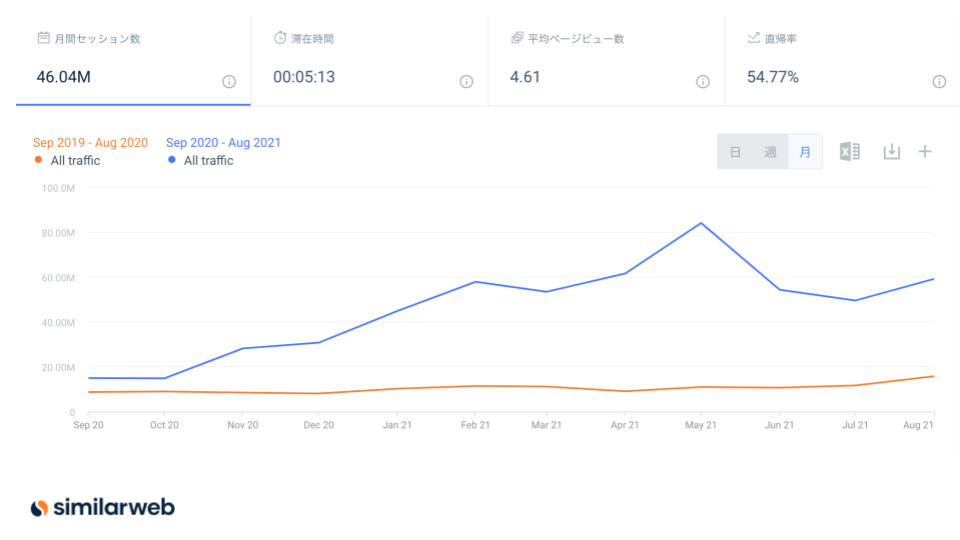This screenshot has width=960, height=540.
Task: Click info icon in 直帰率 card
Action: point(939,82)
